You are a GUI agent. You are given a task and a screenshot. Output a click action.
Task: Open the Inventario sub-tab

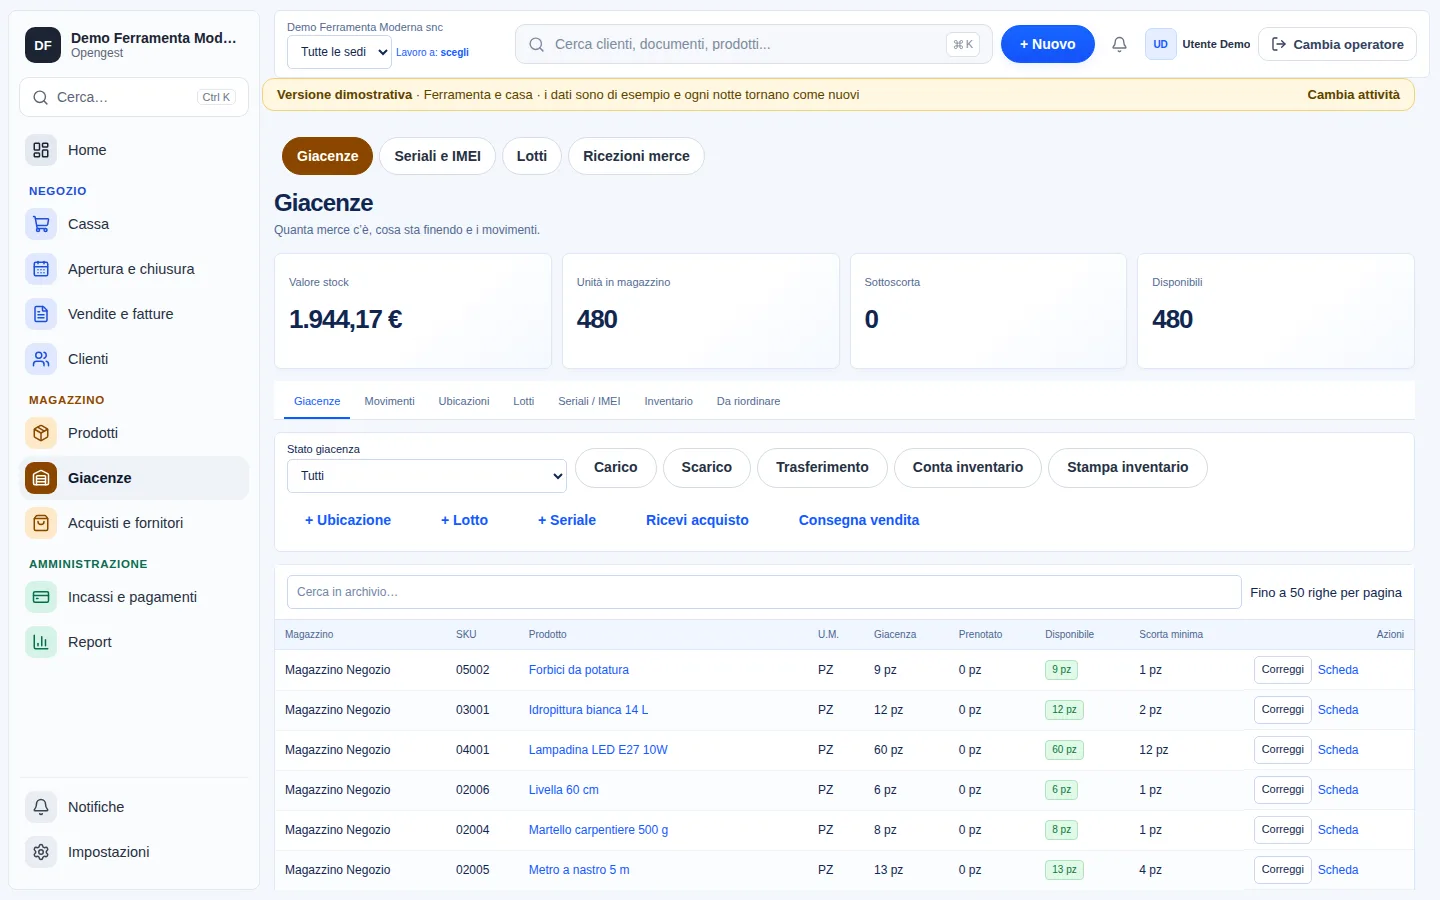tap(668, 401)
